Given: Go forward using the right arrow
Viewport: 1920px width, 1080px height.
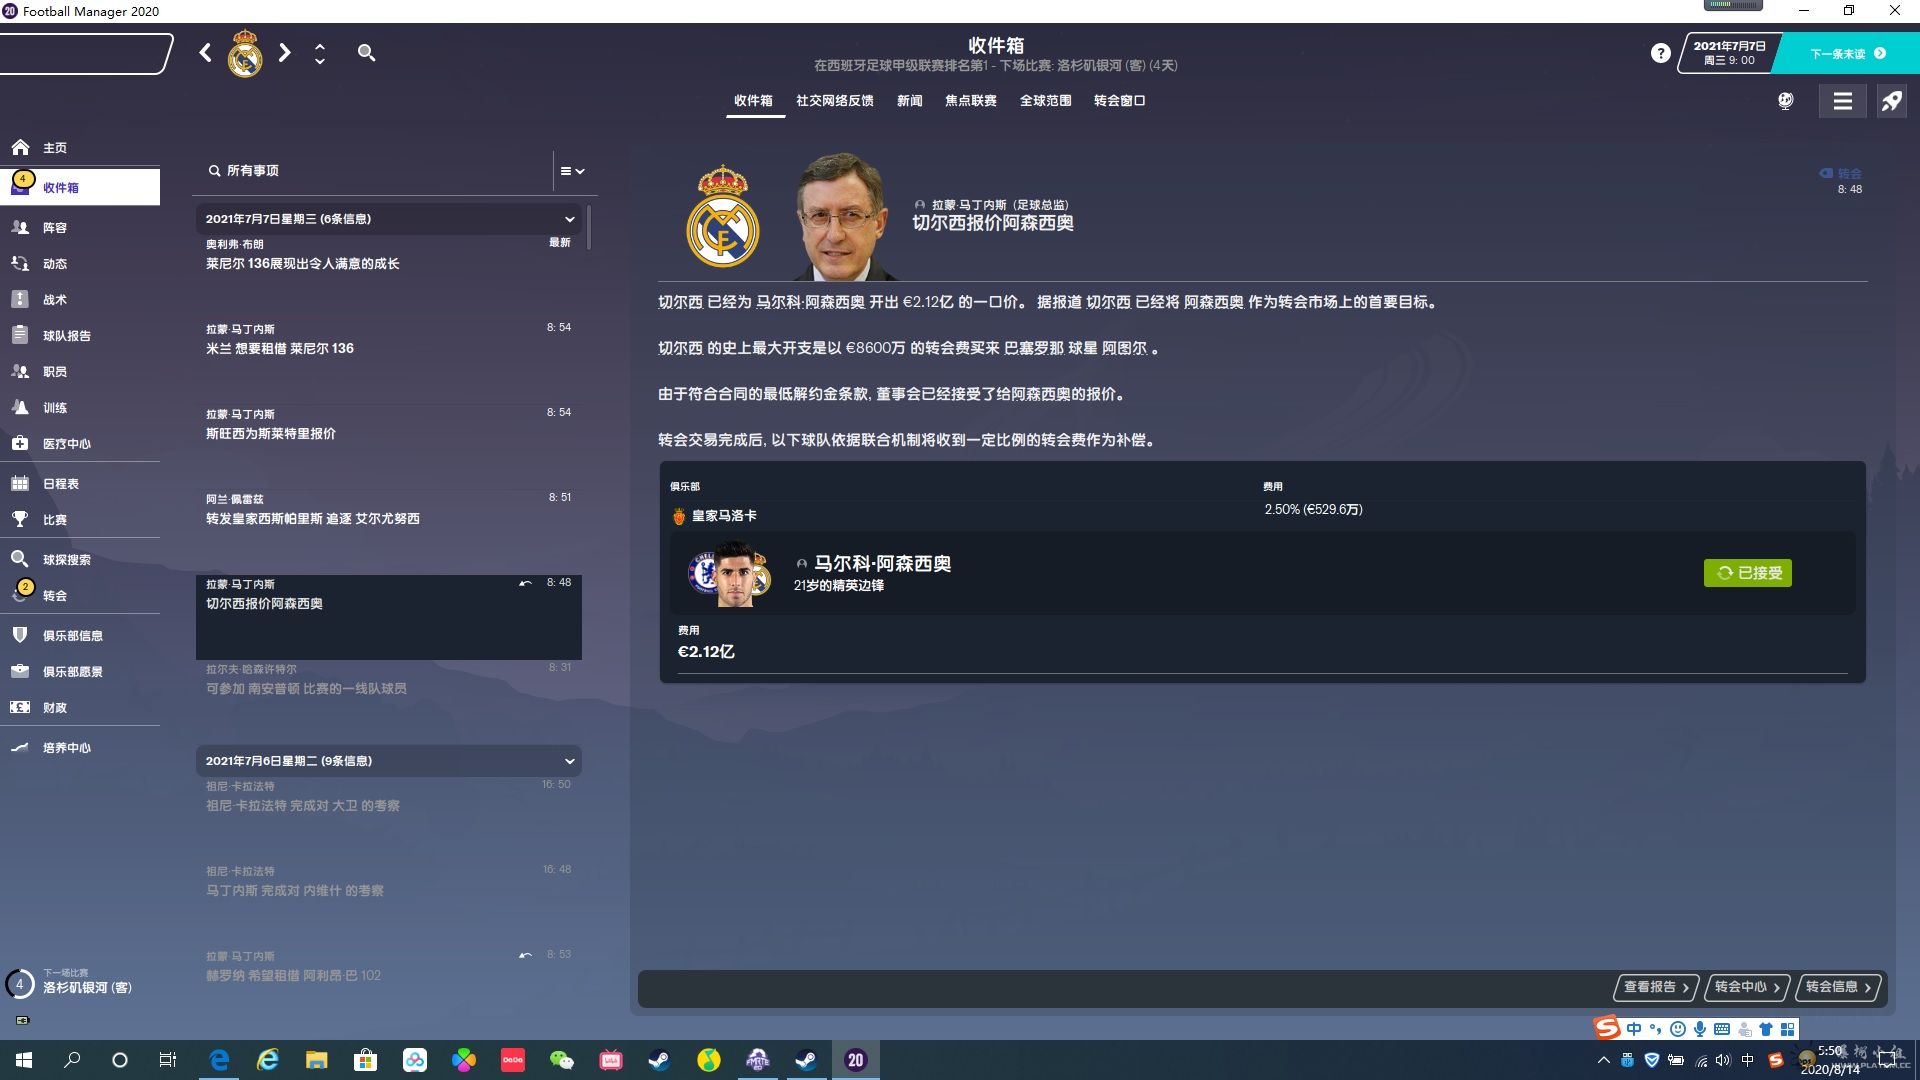Looking at the screenshot, I should point(285,53).
